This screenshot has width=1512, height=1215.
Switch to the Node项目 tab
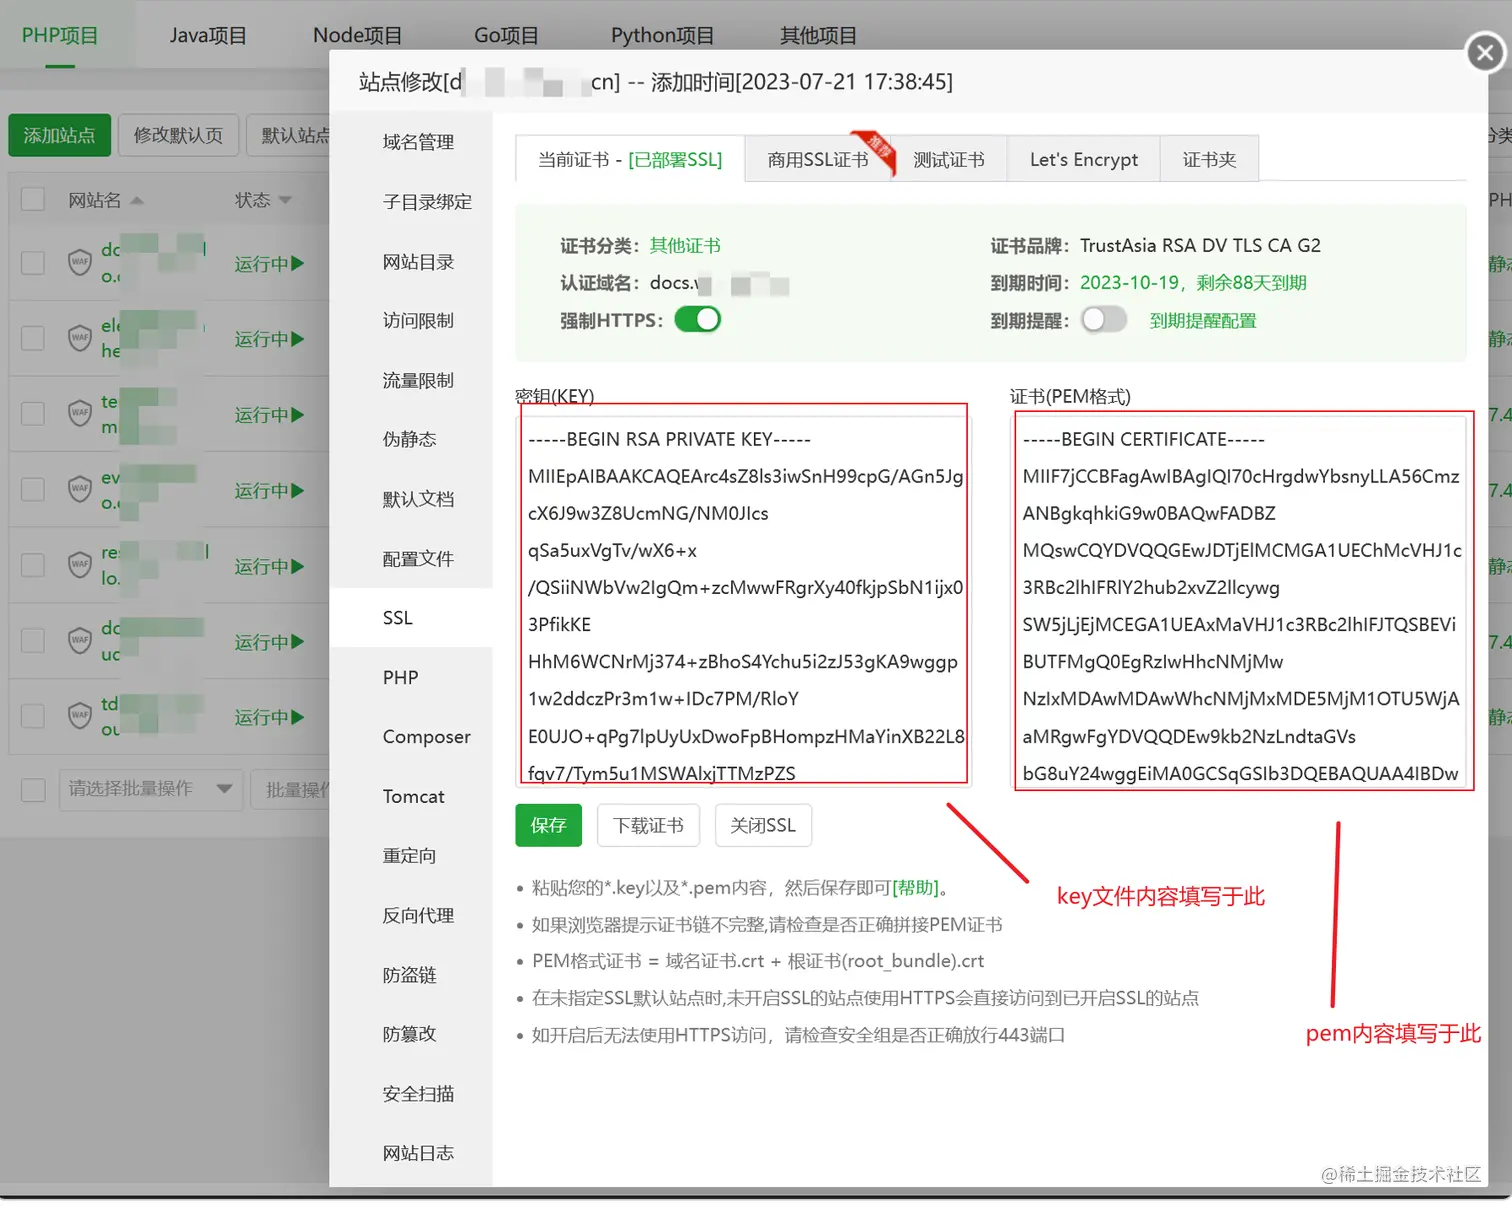pos(357,36)
